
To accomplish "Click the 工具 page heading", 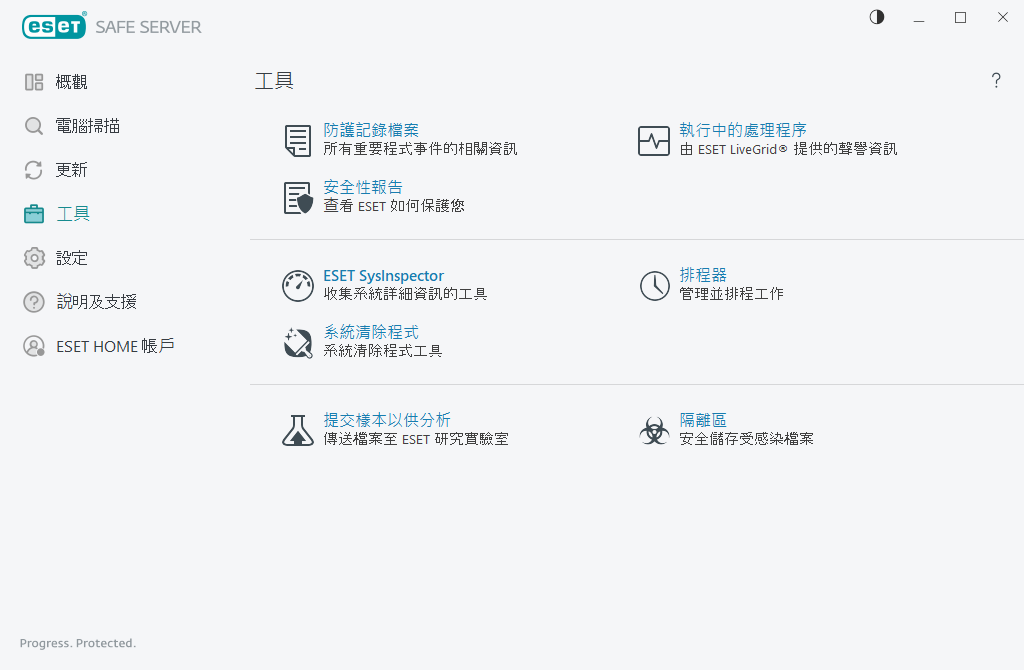I will tap(274, 81).
